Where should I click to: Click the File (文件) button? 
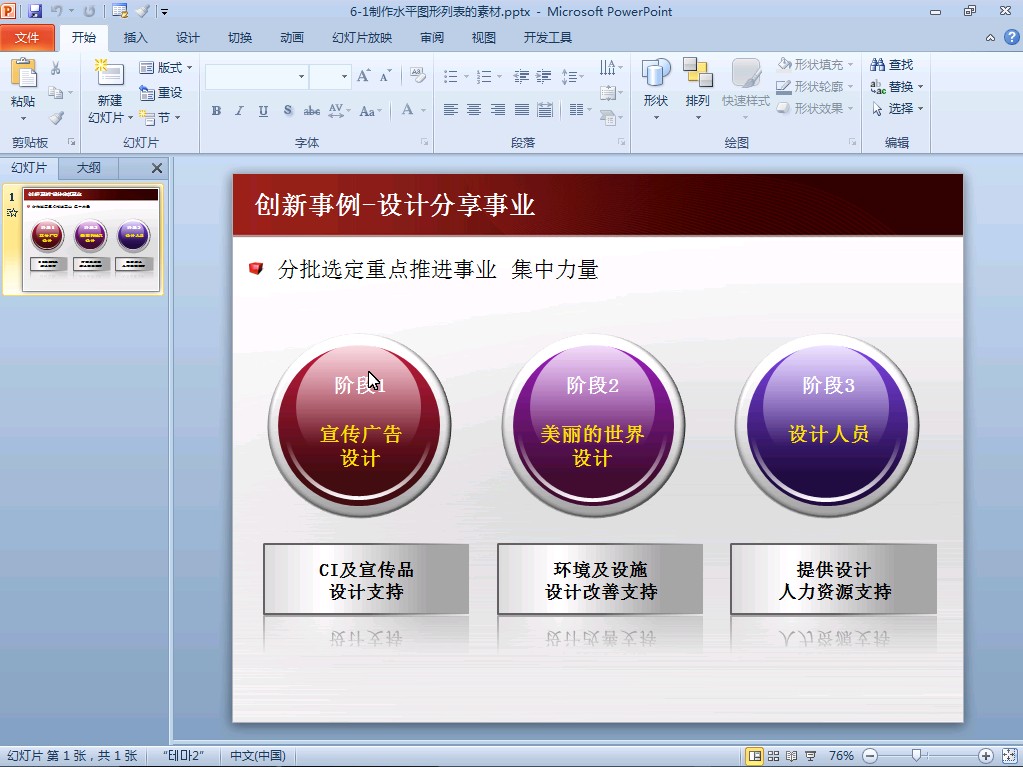[x=27, y=38]
